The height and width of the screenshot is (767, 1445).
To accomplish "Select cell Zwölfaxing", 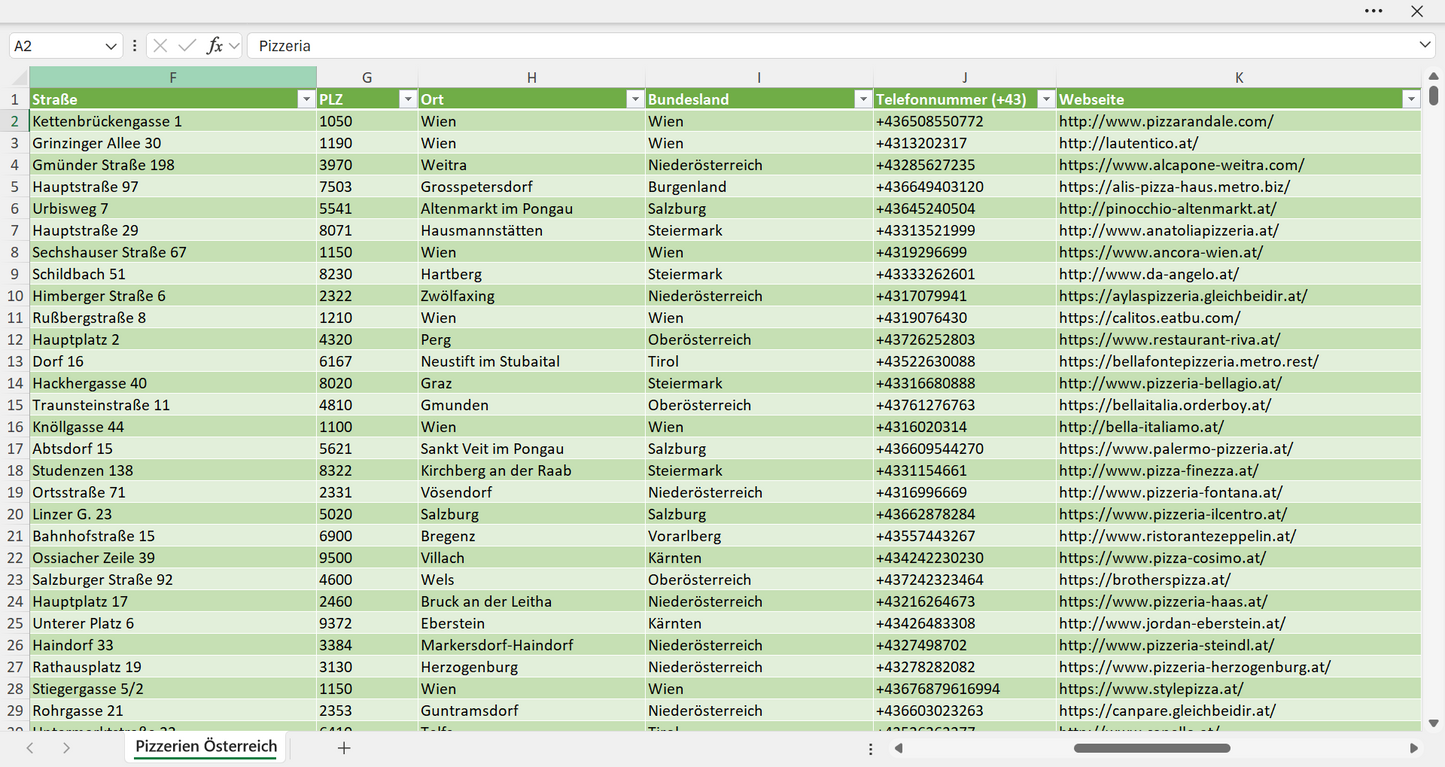I will point(531,296).
